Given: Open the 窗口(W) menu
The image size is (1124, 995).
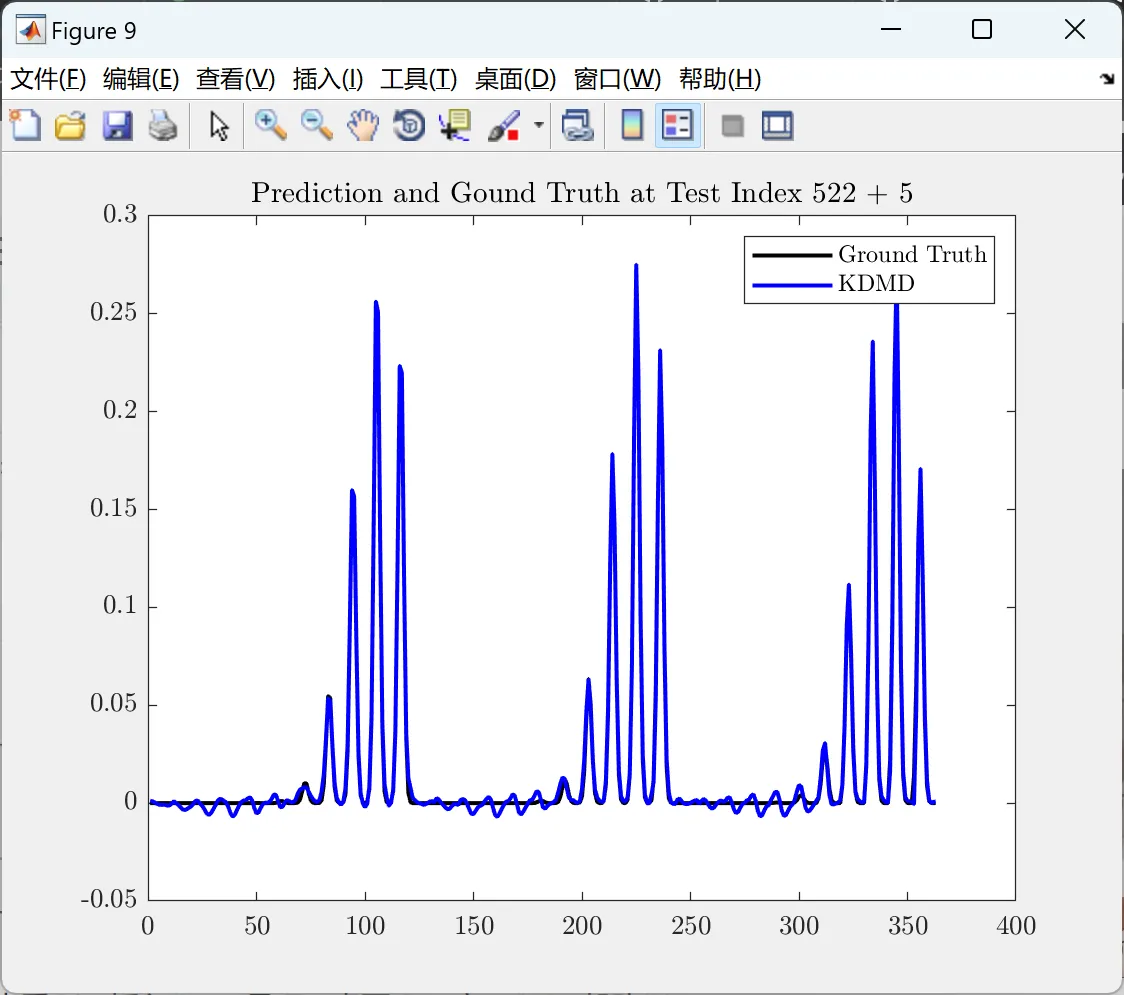Looking at the screenshot, I should 617,79.
